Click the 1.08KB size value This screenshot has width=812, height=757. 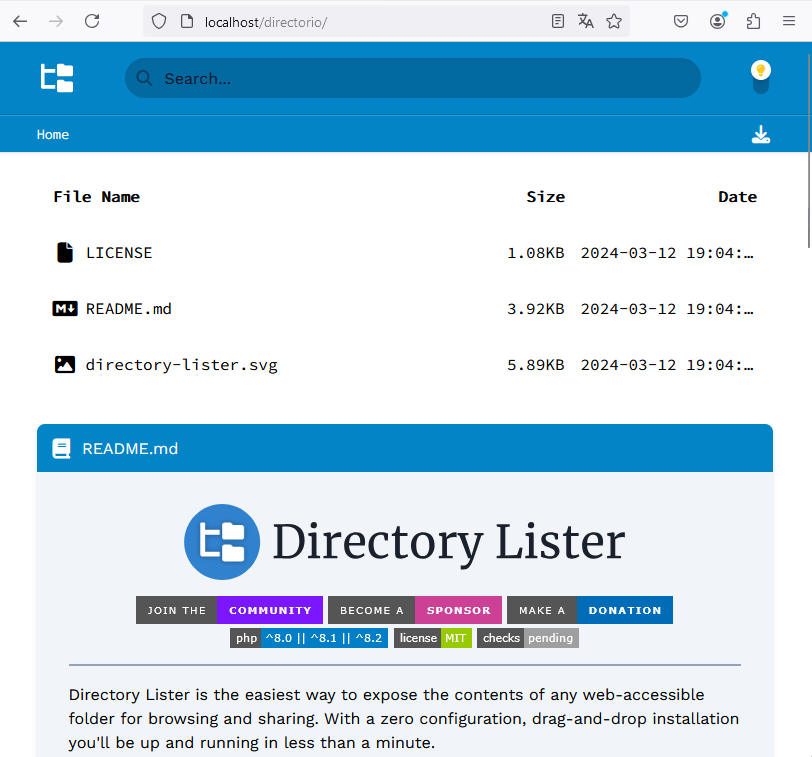coord(535,253)
